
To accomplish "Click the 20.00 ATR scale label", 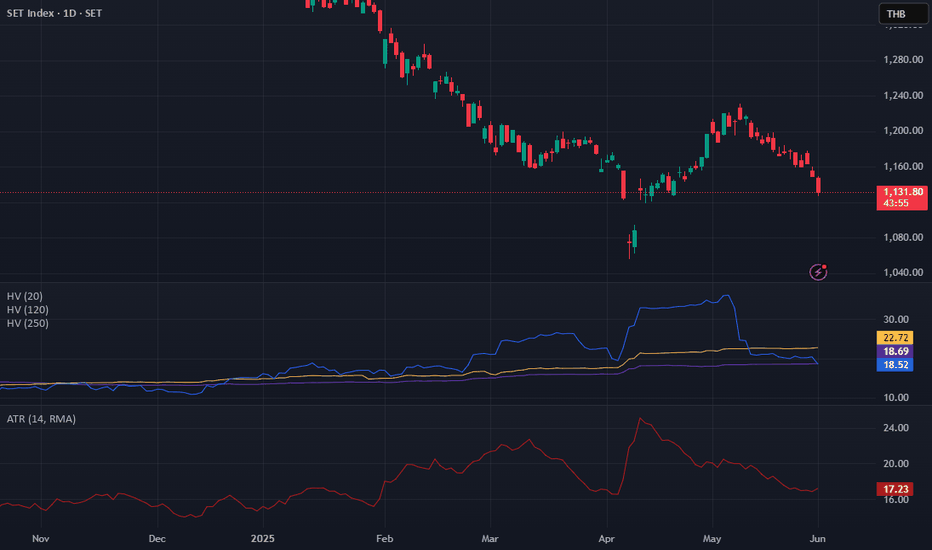I will (x=896, y=464).
